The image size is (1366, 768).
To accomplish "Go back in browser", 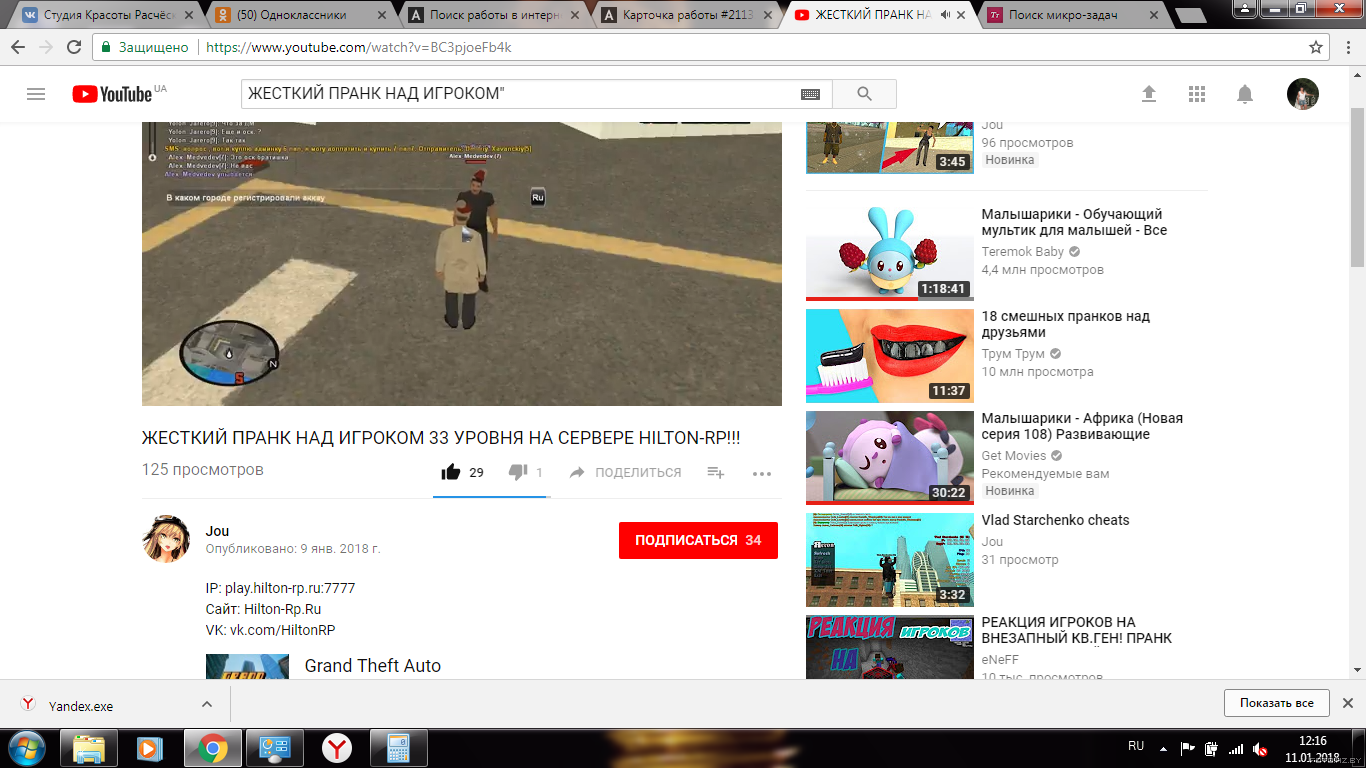I will 18,47.
